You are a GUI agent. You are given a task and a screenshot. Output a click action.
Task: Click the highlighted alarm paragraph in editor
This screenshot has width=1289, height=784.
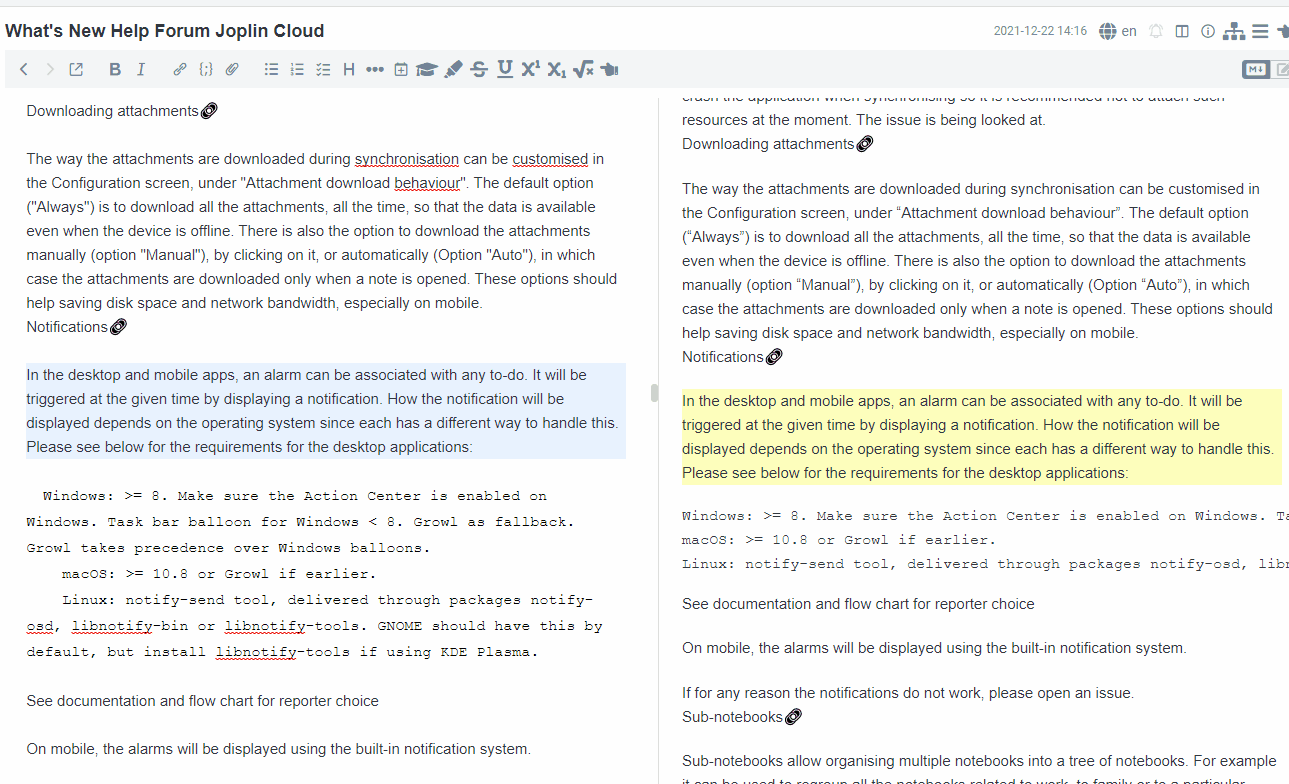click(326, 411)
